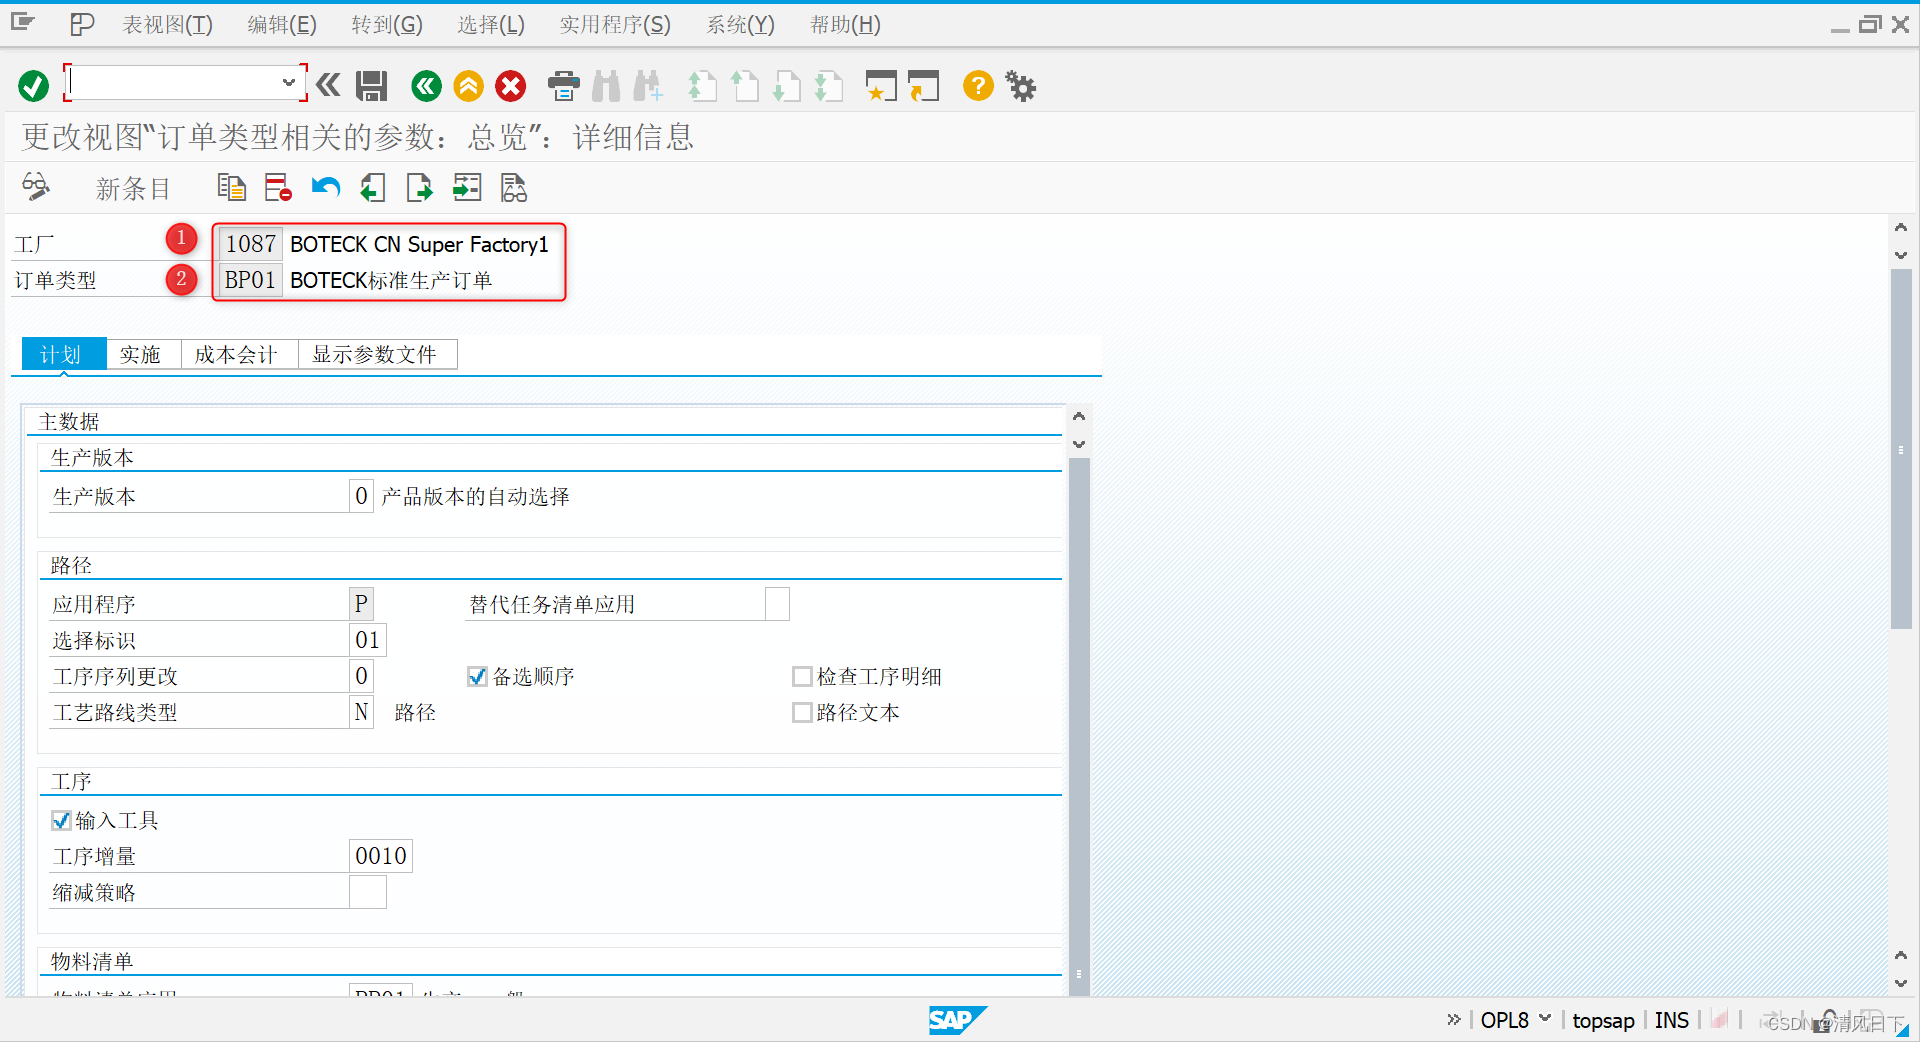Switch to the 显示参数文件 tab
The image size is (1920, 1042).
pyautogui.click(x=377, y=354)
